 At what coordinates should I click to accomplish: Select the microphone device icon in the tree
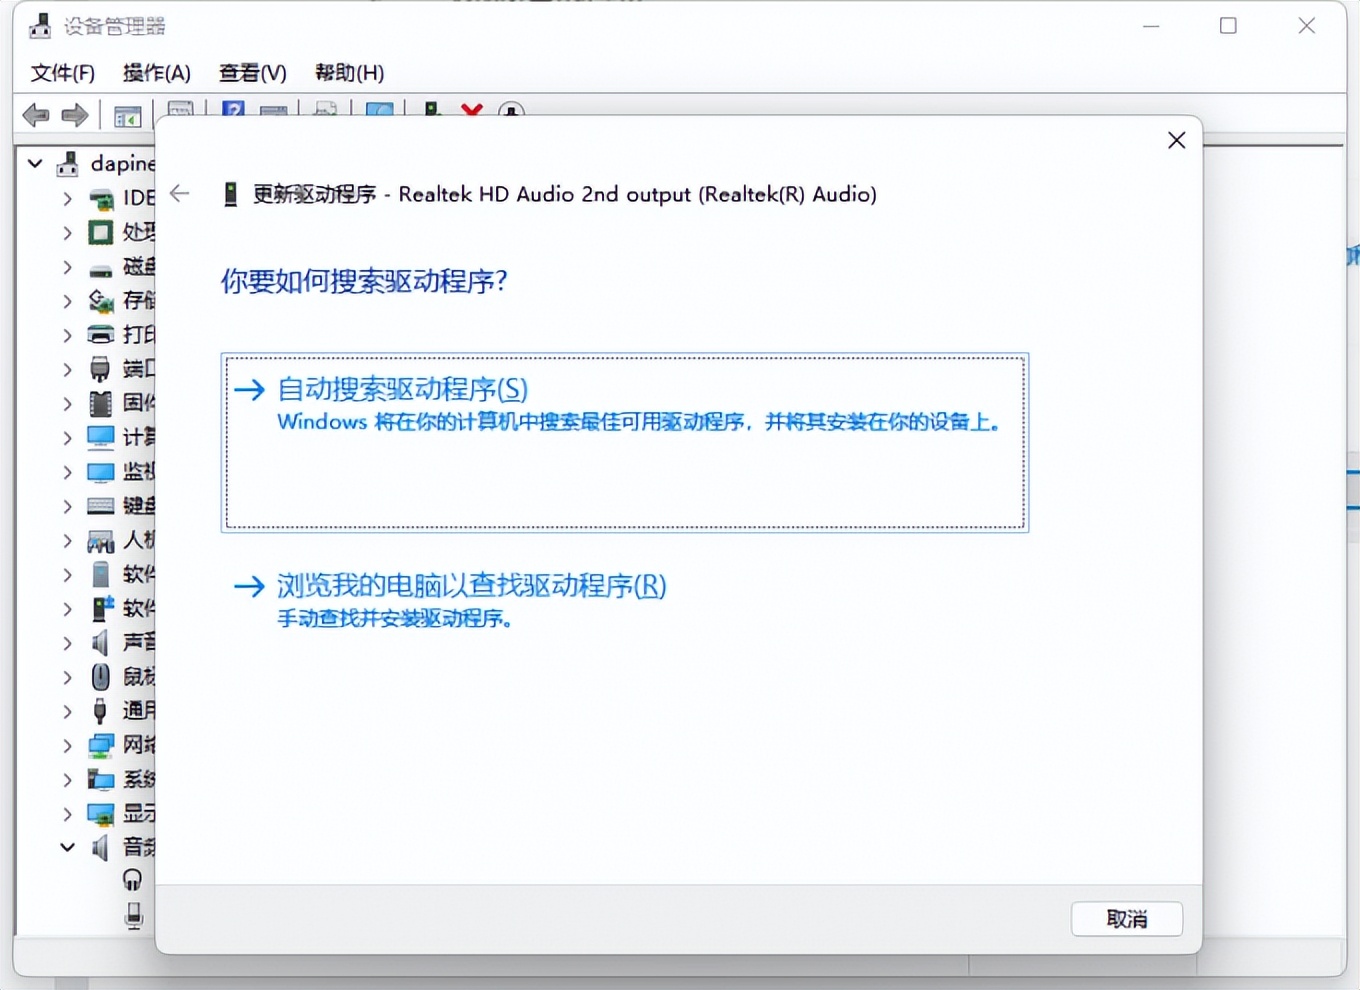(133, 914)
